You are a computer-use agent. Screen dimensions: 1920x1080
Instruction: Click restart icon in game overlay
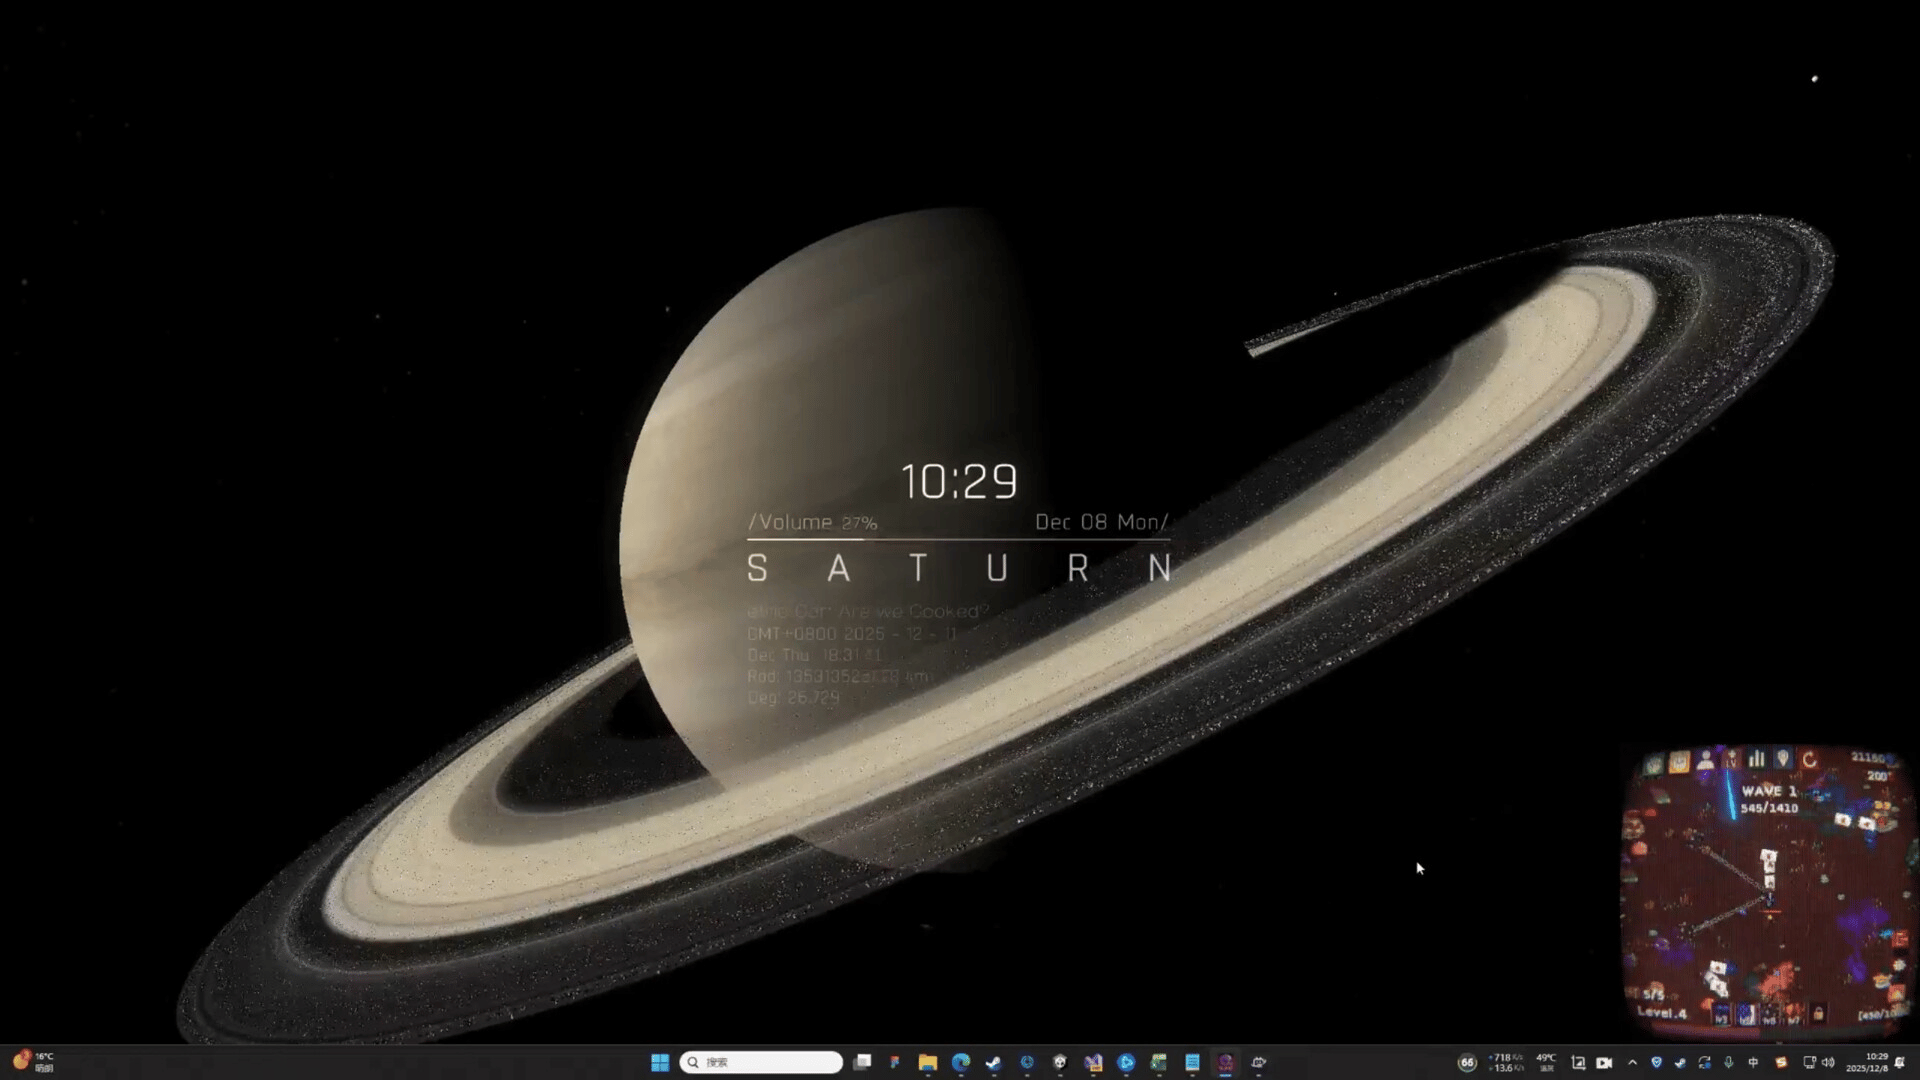1809,760
